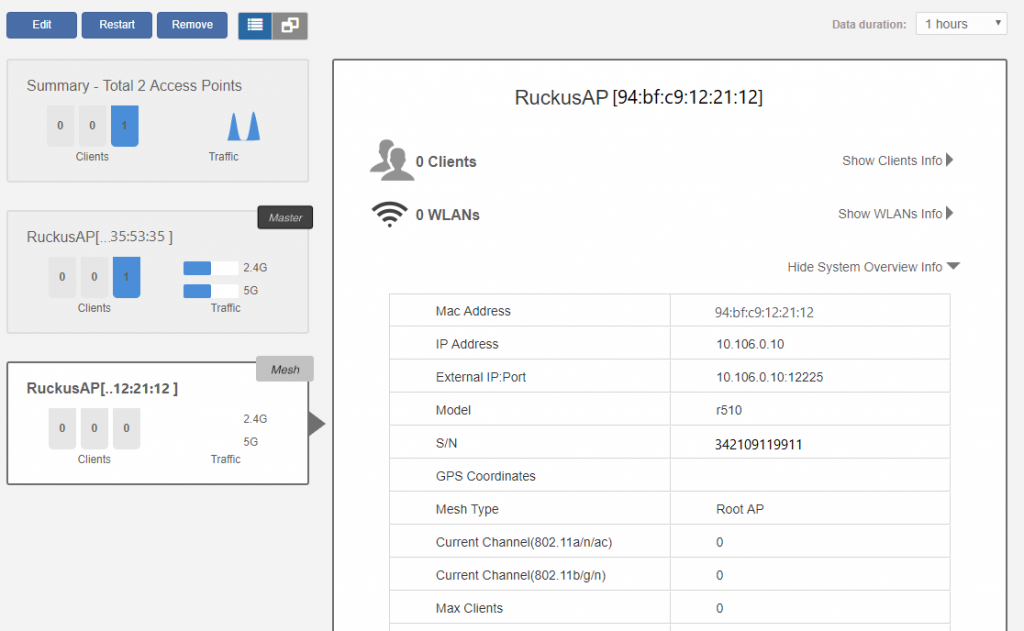Viewport: 1024px width, 631px height.
Task: Collapse Hide System Overview Info
Action: 873,267
